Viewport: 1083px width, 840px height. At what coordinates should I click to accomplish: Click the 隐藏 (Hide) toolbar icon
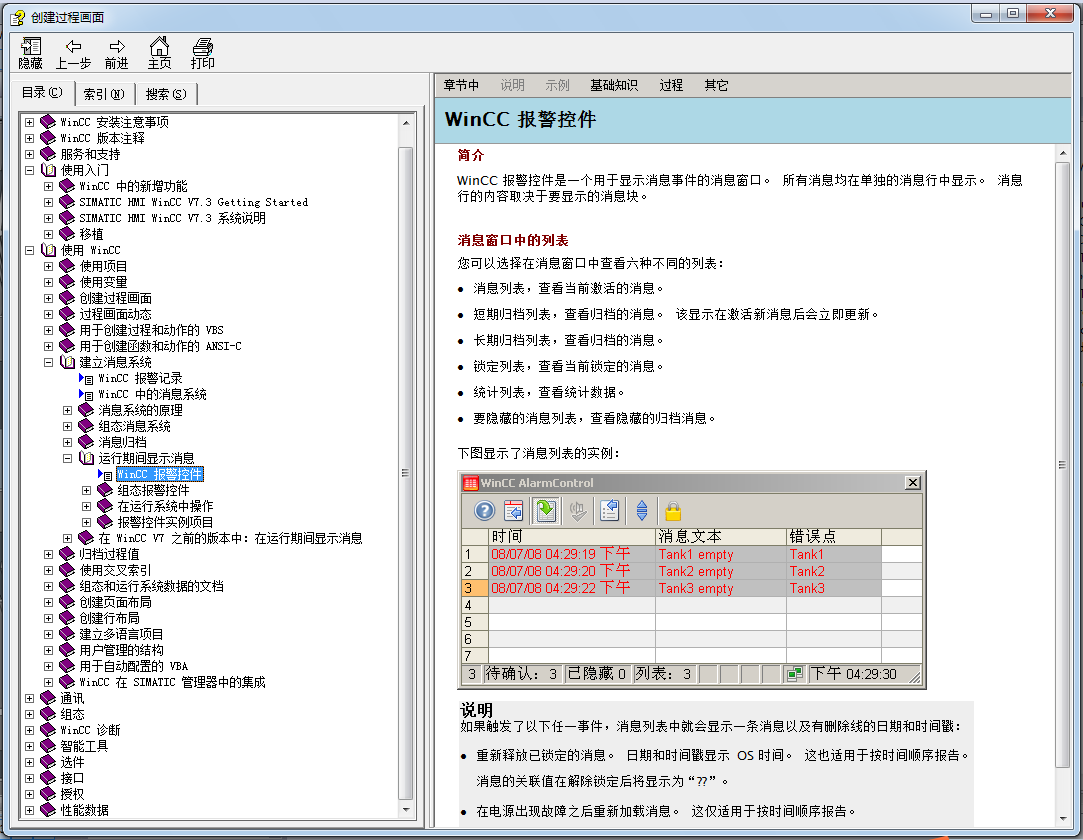pos(30,46)
